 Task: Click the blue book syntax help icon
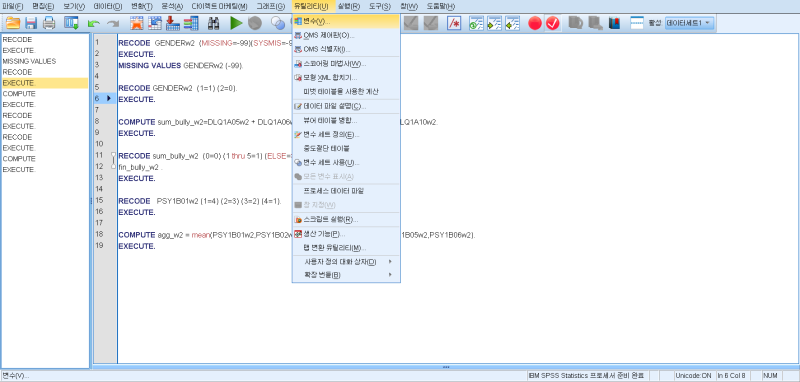point(614,23)
